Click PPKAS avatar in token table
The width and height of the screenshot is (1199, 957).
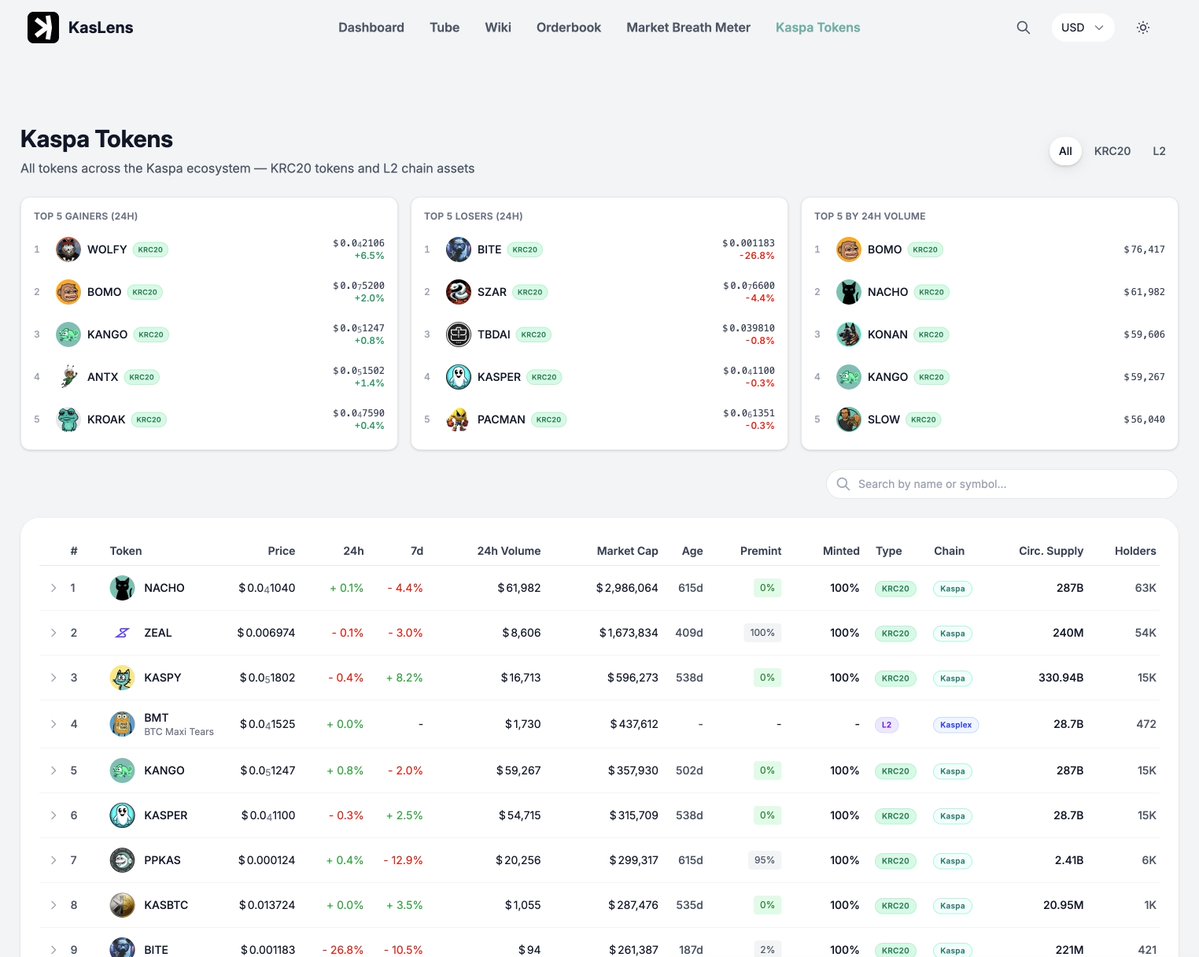pyautogui.click(x=122, y=860)
